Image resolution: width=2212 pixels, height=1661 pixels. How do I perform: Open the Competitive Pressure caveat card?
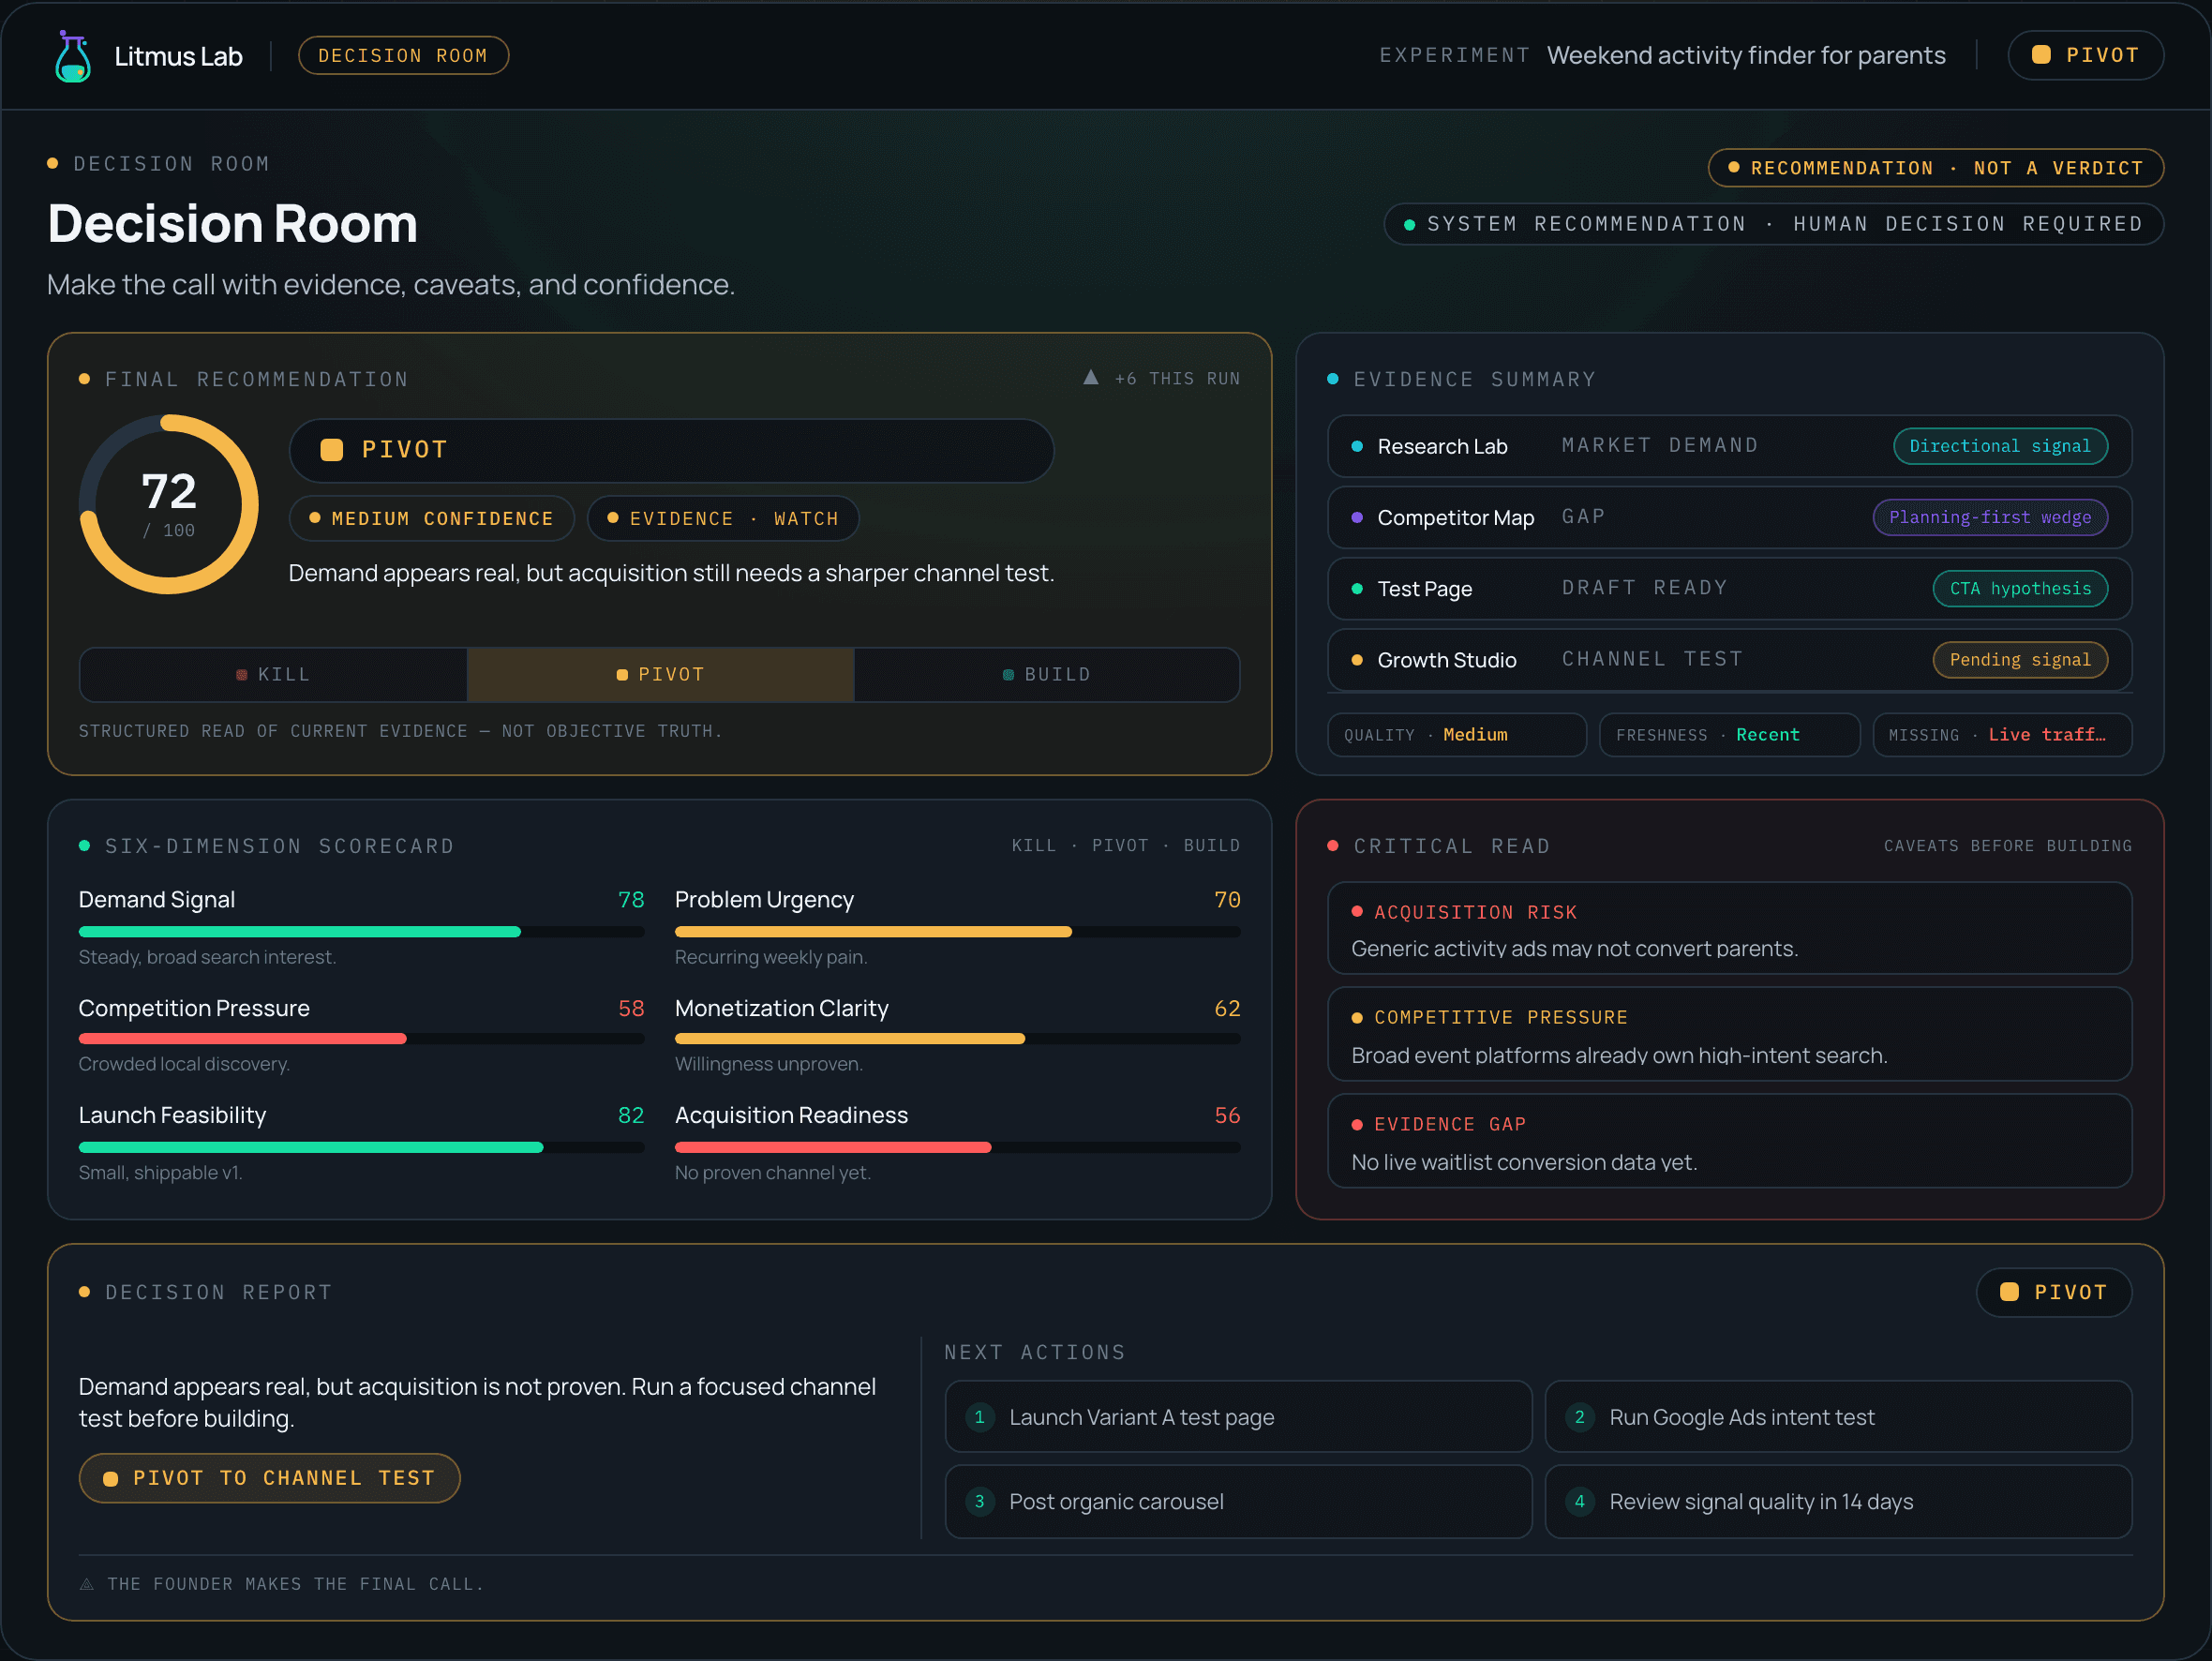click(x=1729, y=1034)
